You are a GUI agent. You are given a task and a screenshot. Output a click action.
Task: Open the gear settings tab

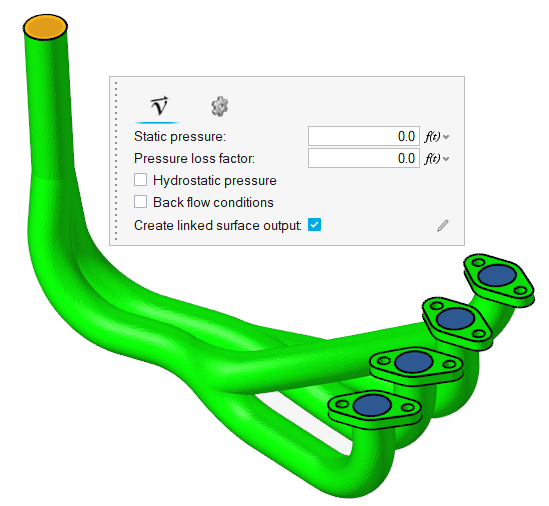point(220,106)
